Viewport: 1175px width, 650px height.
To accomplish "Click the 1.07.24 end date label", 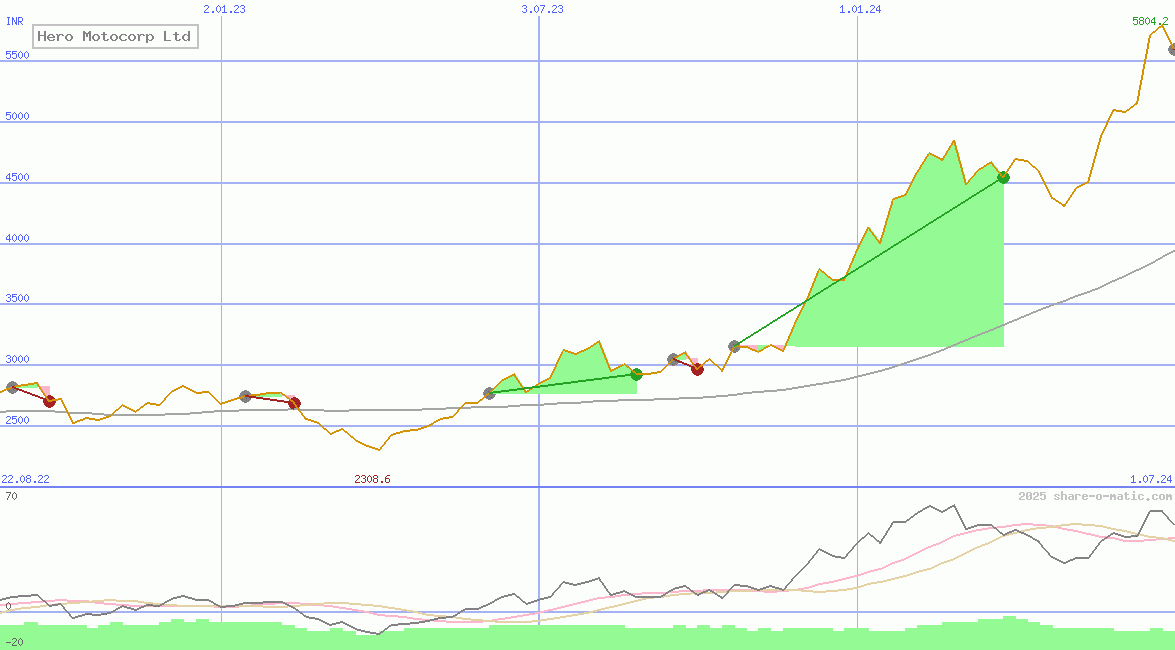I will (x=1151, y=479).
